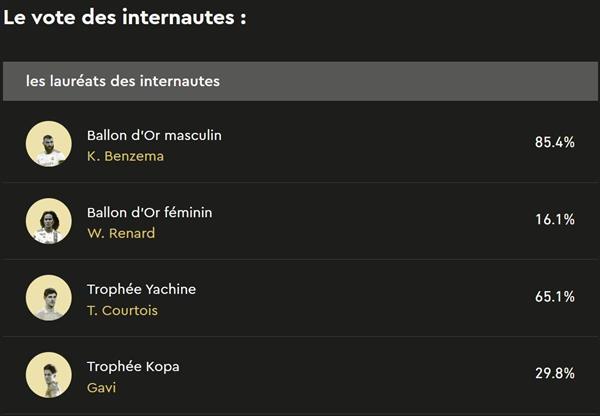
Task: Click the 16.1% vote percentage
Action: tap(554, 220)
